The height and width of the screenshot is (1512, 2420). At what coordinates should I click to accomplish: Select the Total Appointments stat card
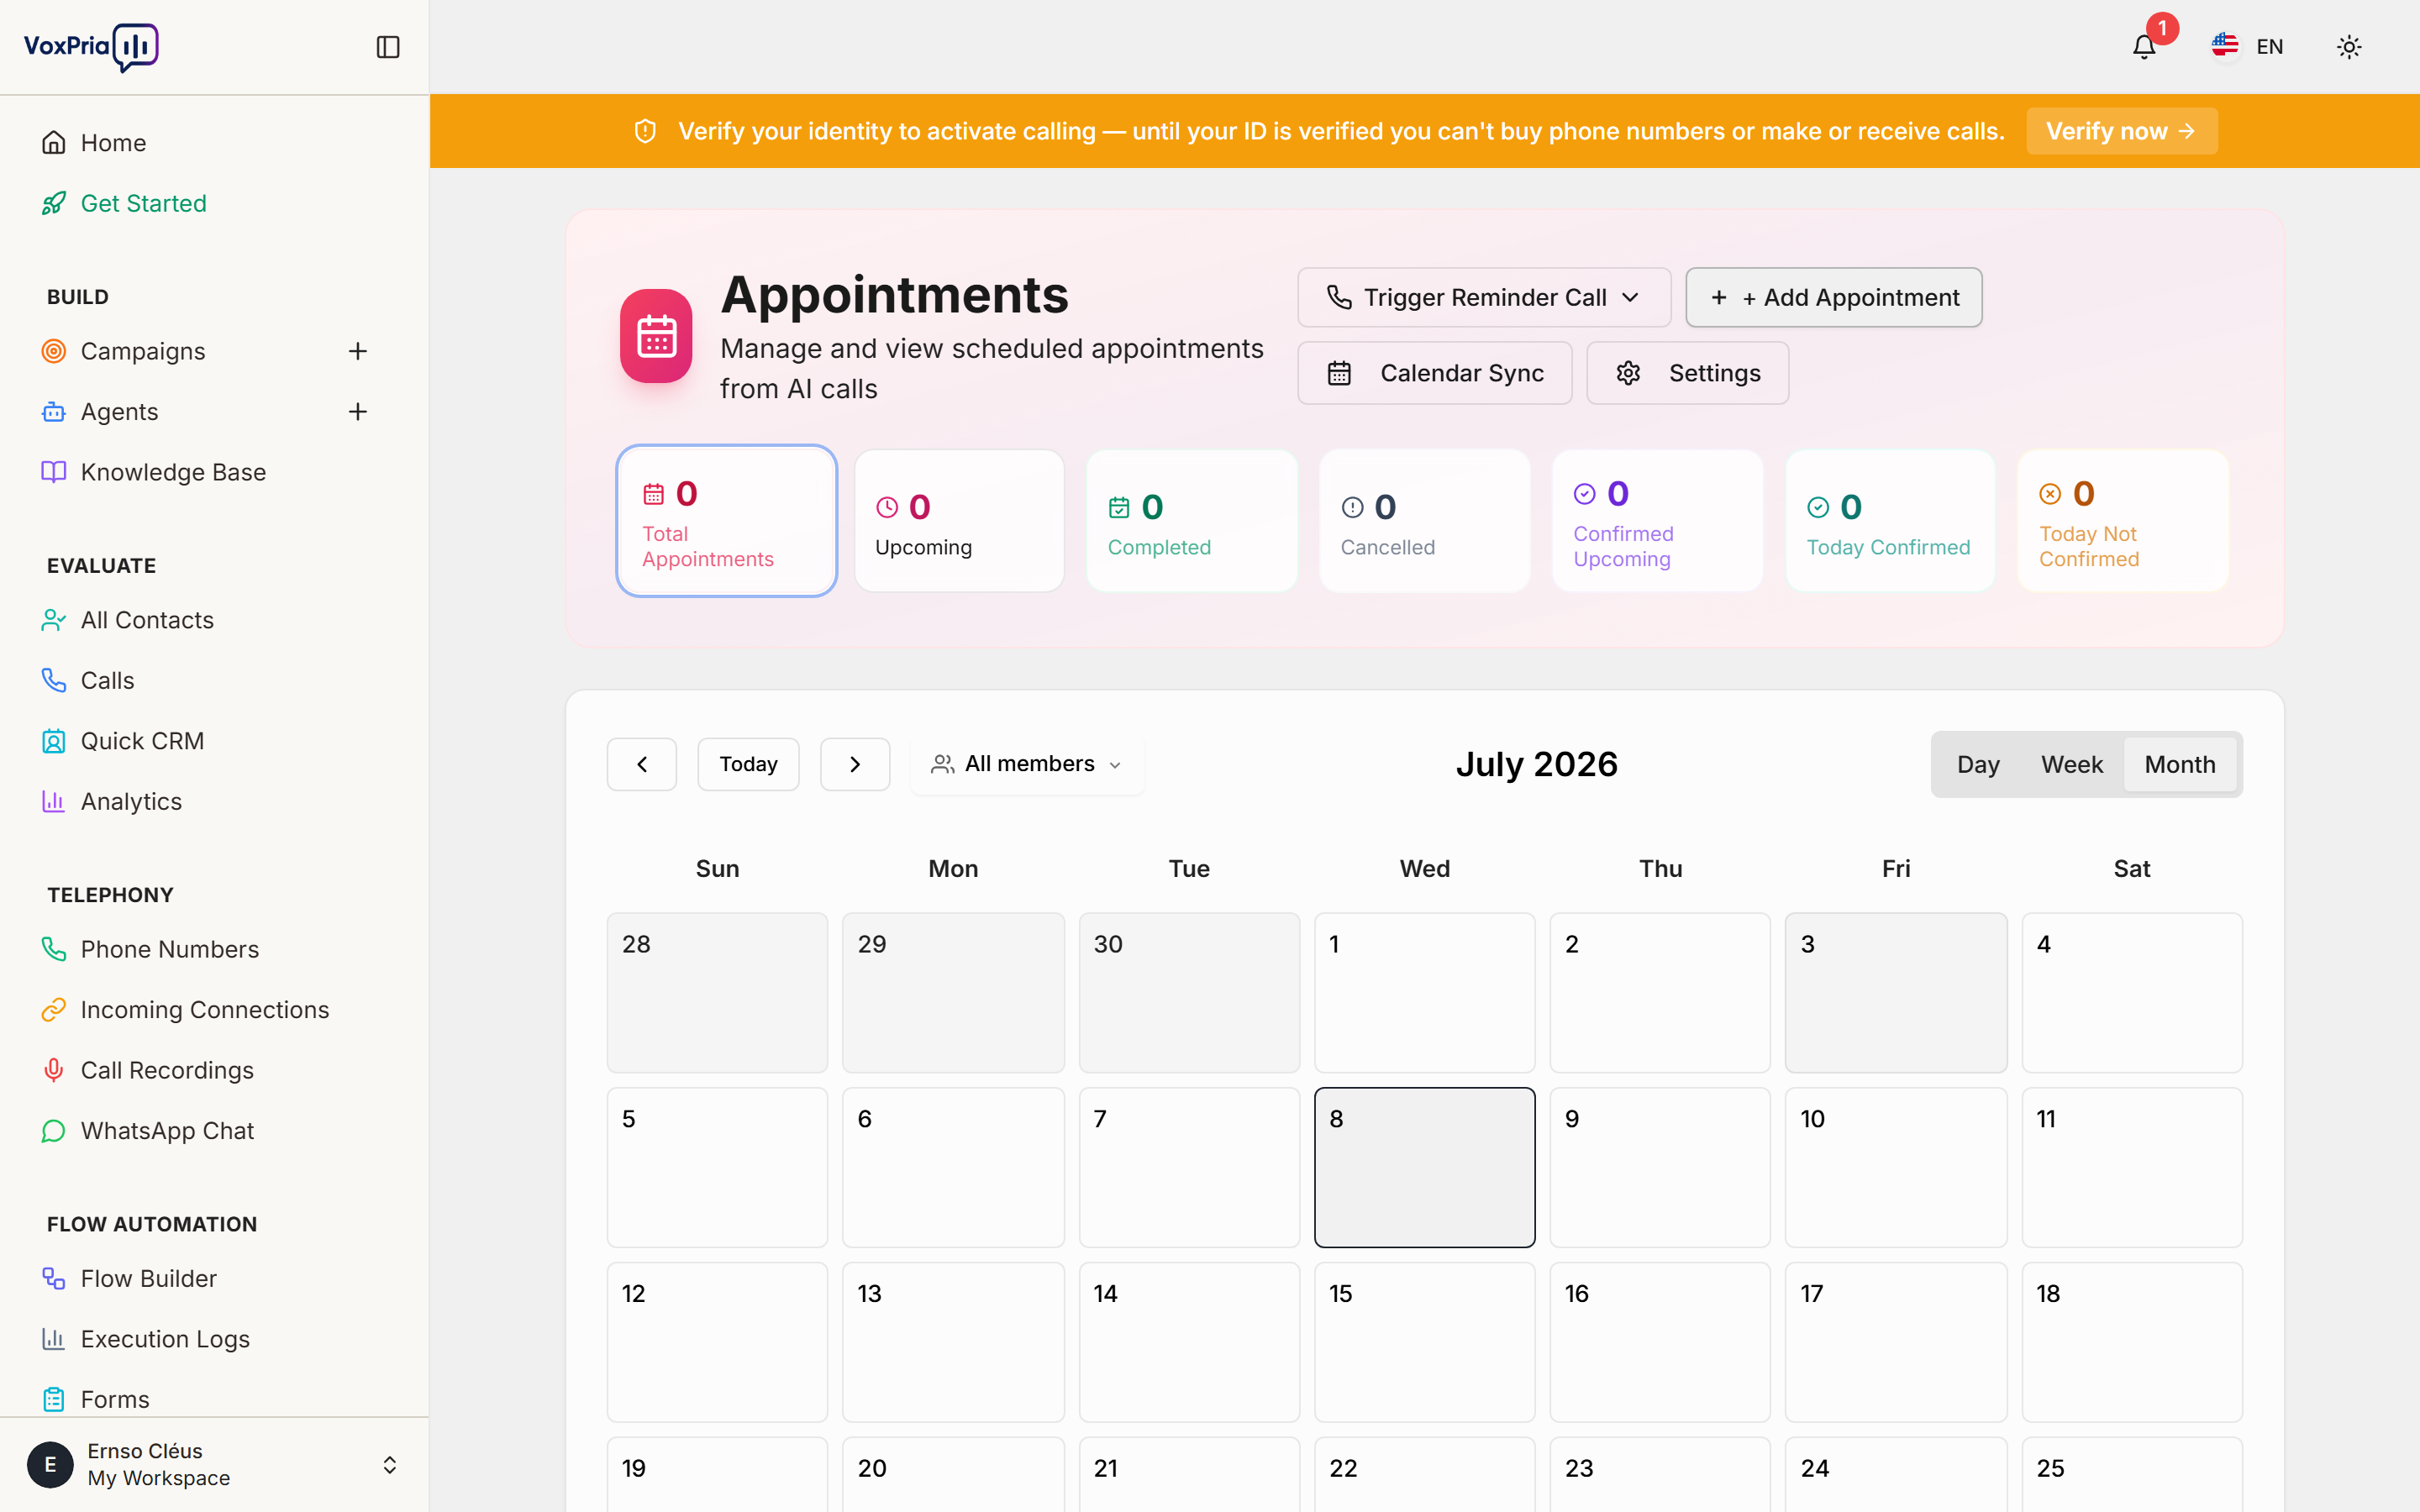click(726, 521)
